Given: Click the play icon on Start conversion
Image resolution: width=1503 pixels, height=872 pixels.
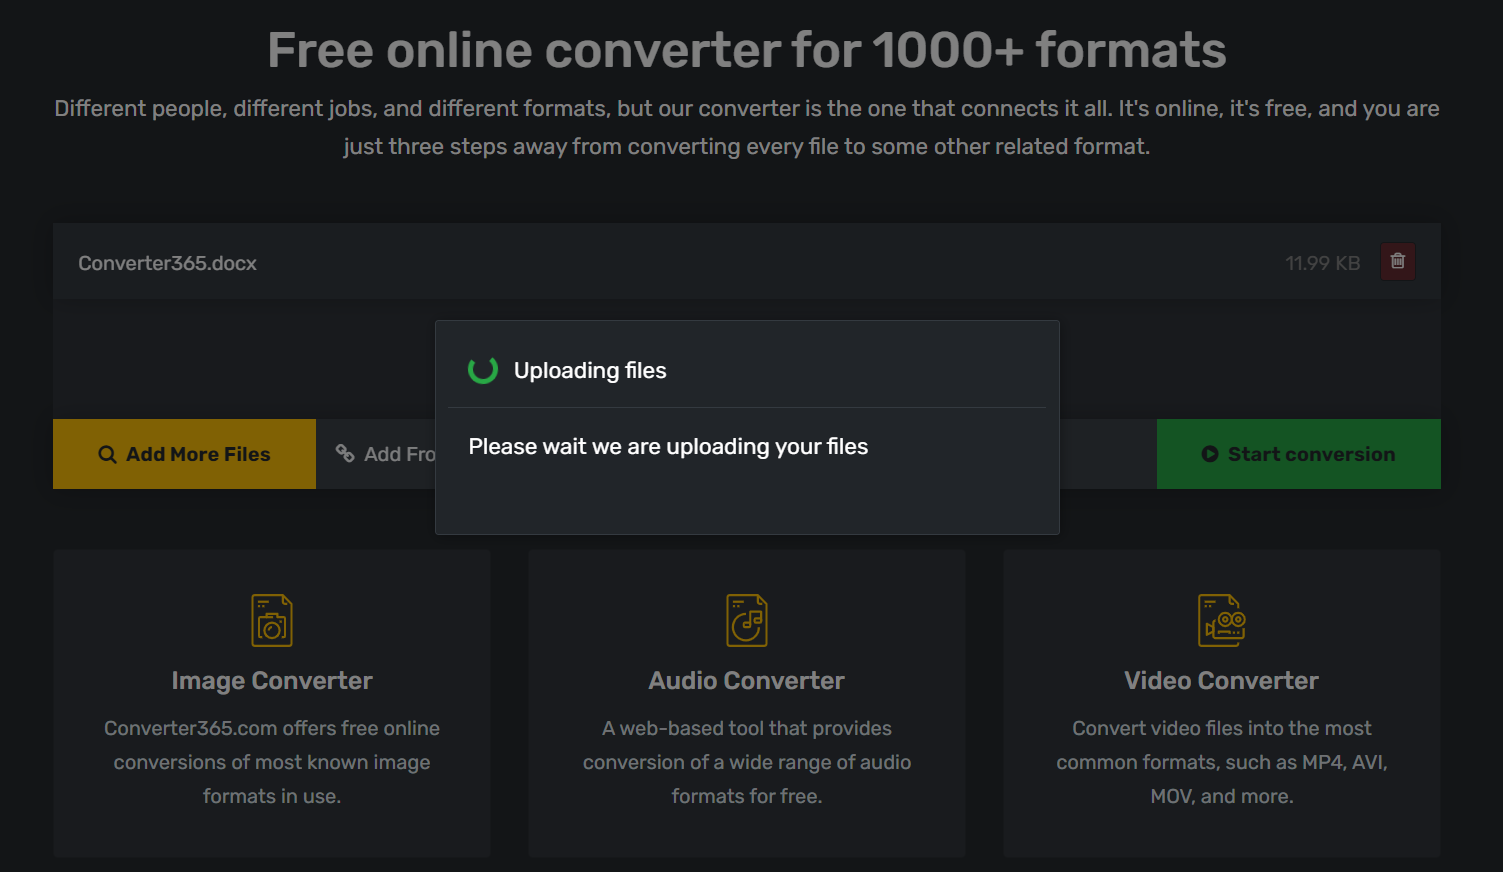Looking at the screenshot, I should [x=1209, y=454].
